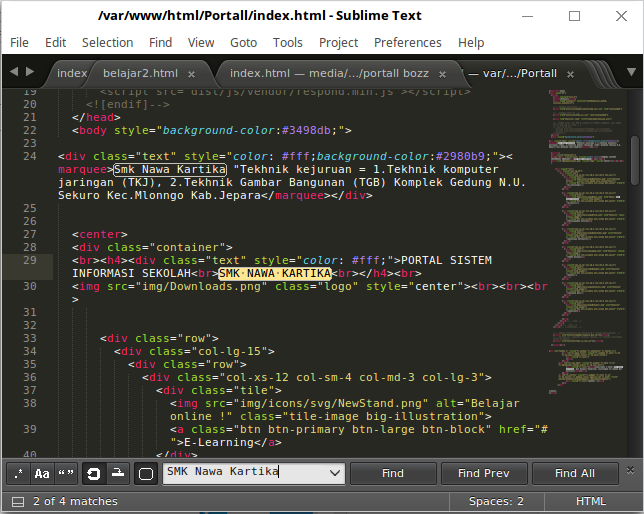Open the Help menu
Screen dimensions: 644x514
point(471,43)
